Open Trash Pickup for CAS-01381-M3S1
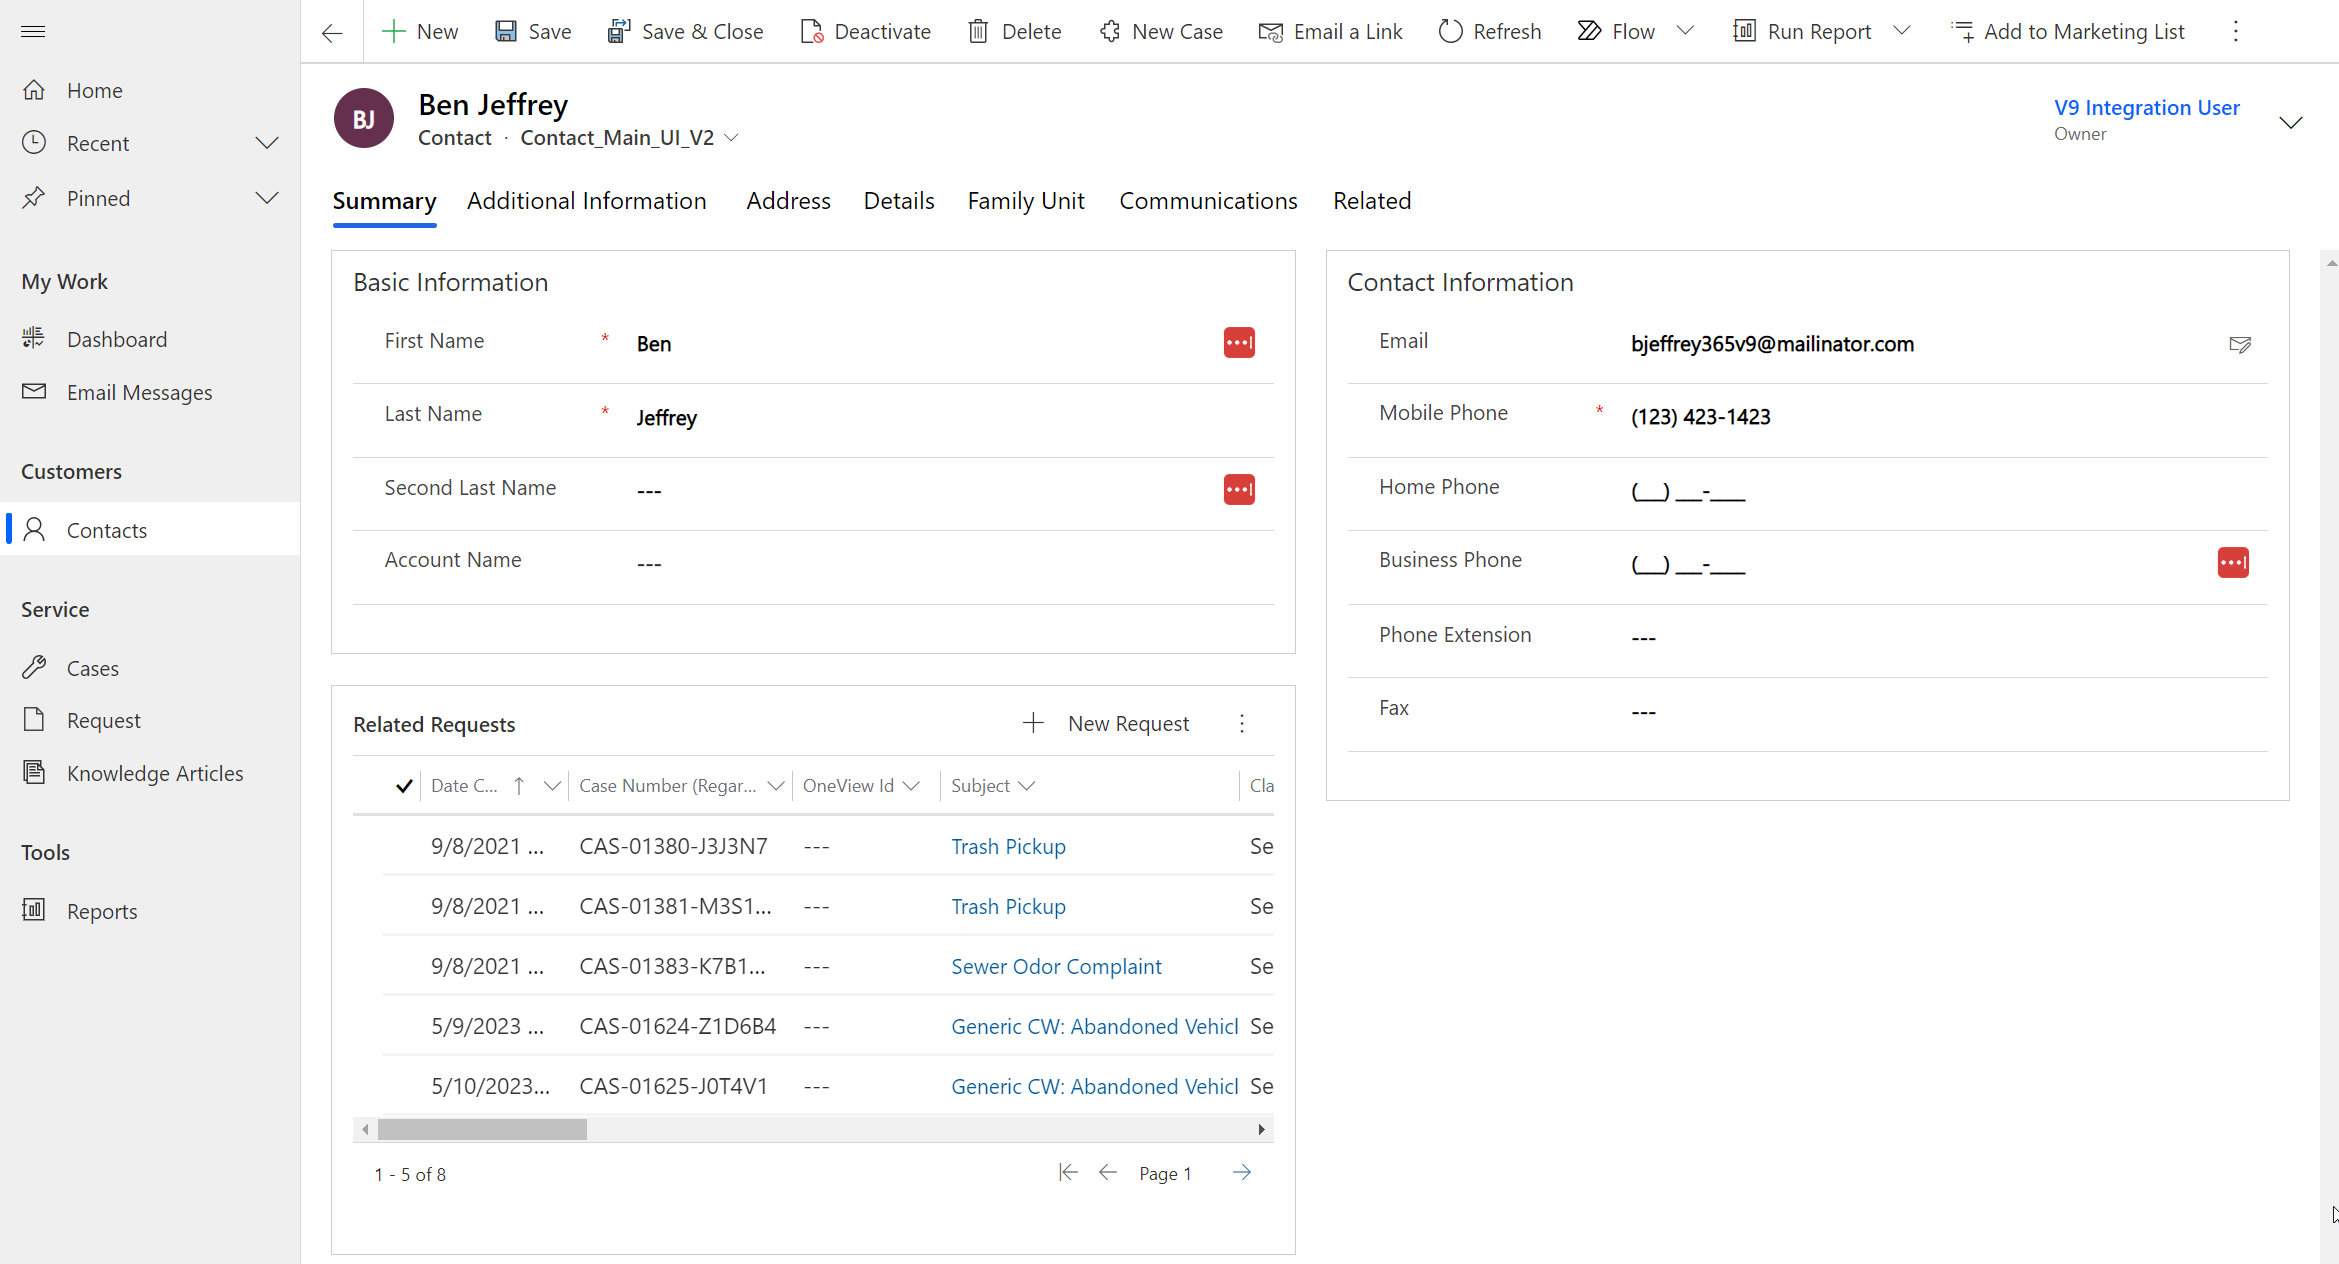Viewport: 2339px width, 1264px height. [1008, 906]
